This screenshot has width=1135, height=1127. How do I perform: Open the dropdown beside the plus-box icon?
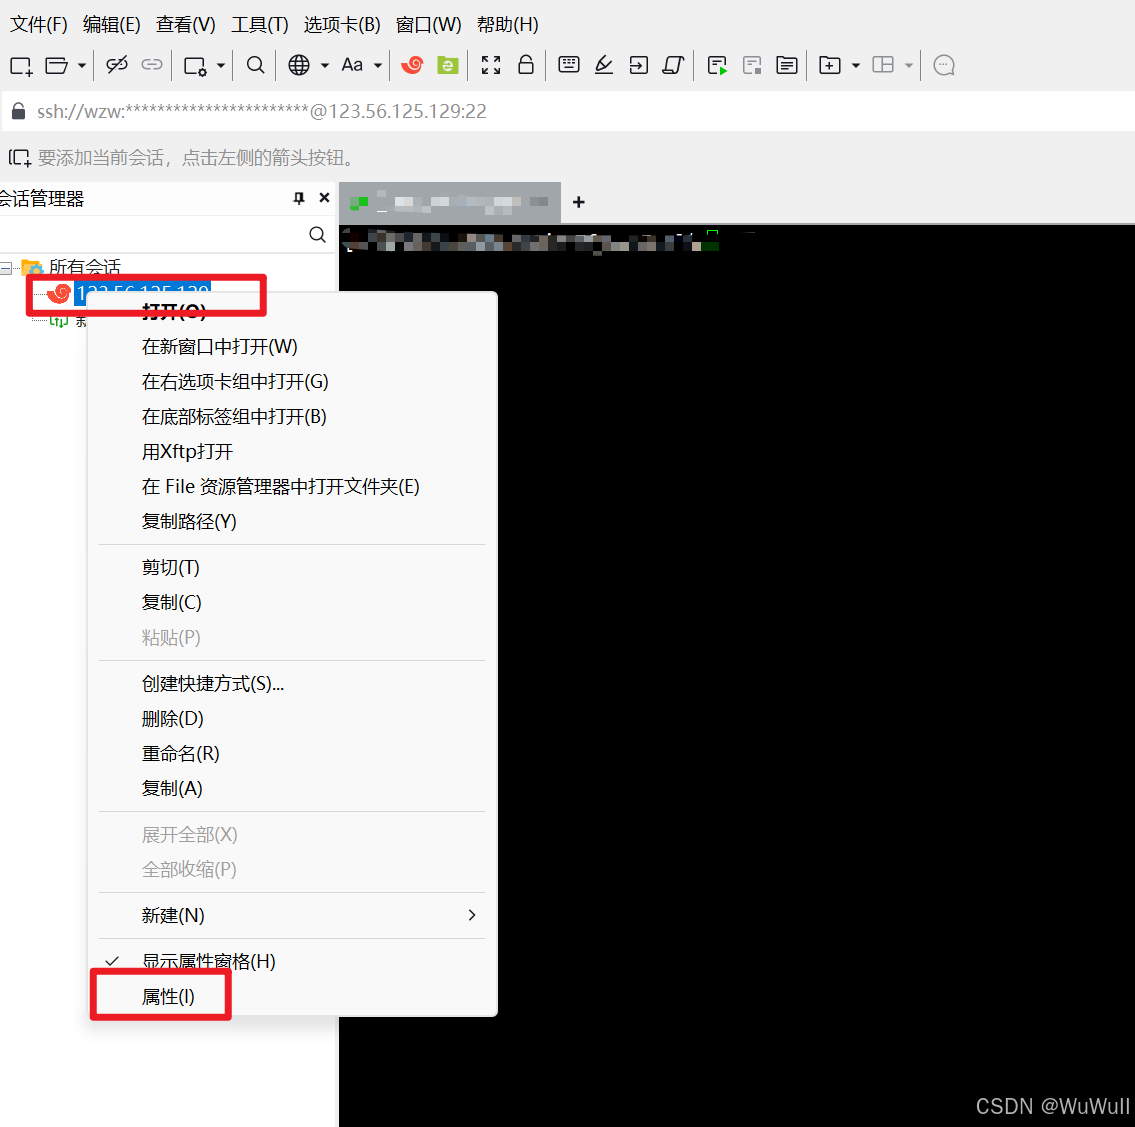point(856,66)
